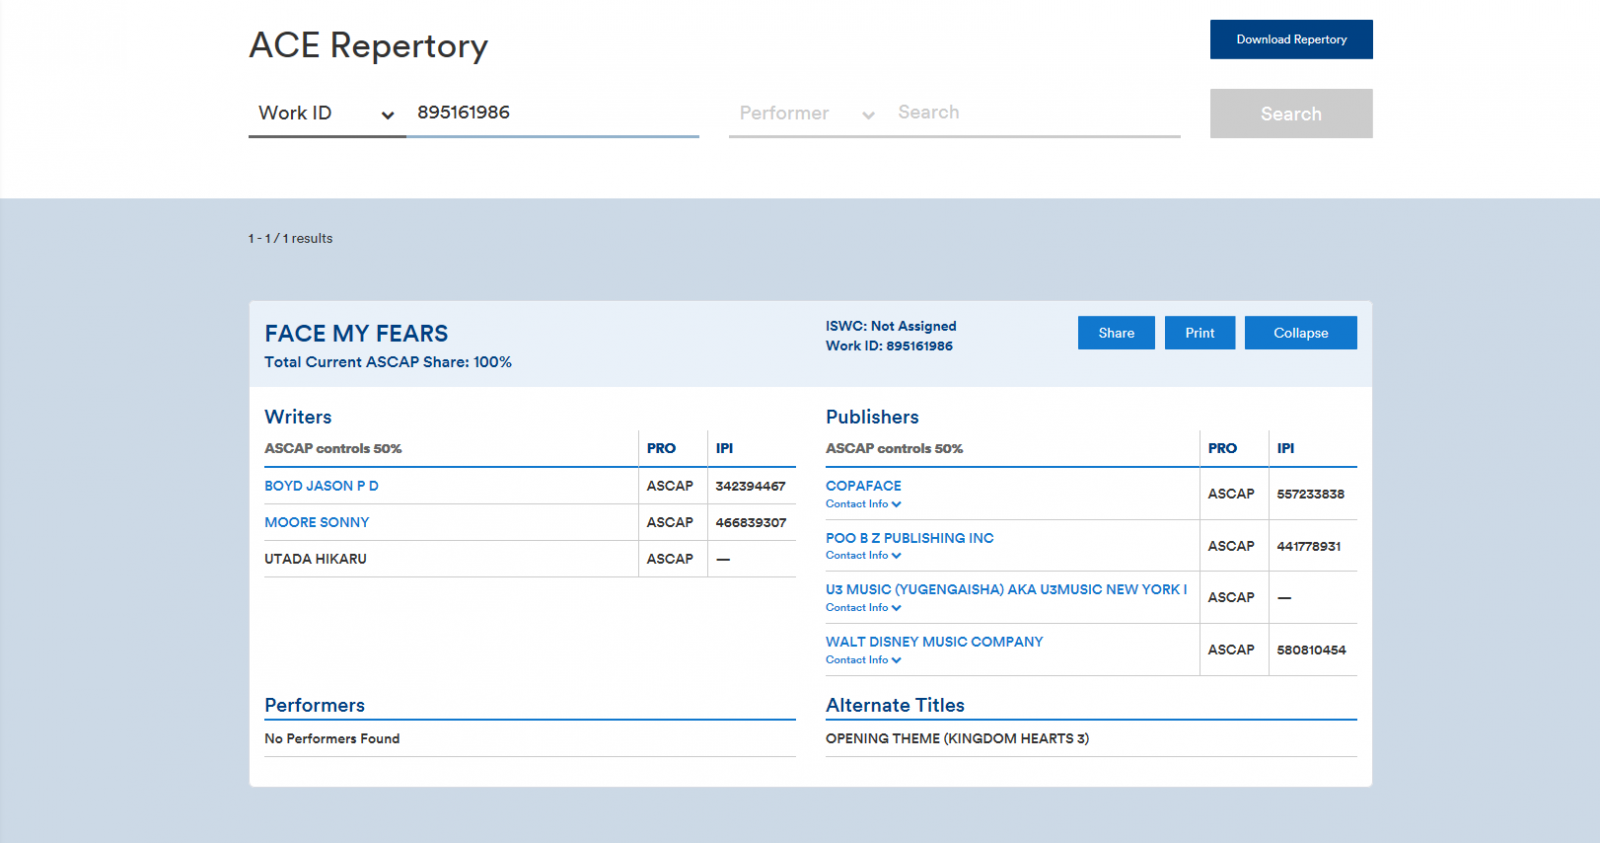
Task: Print the FACE MY FEARS result
Action: pos(1200,333)
